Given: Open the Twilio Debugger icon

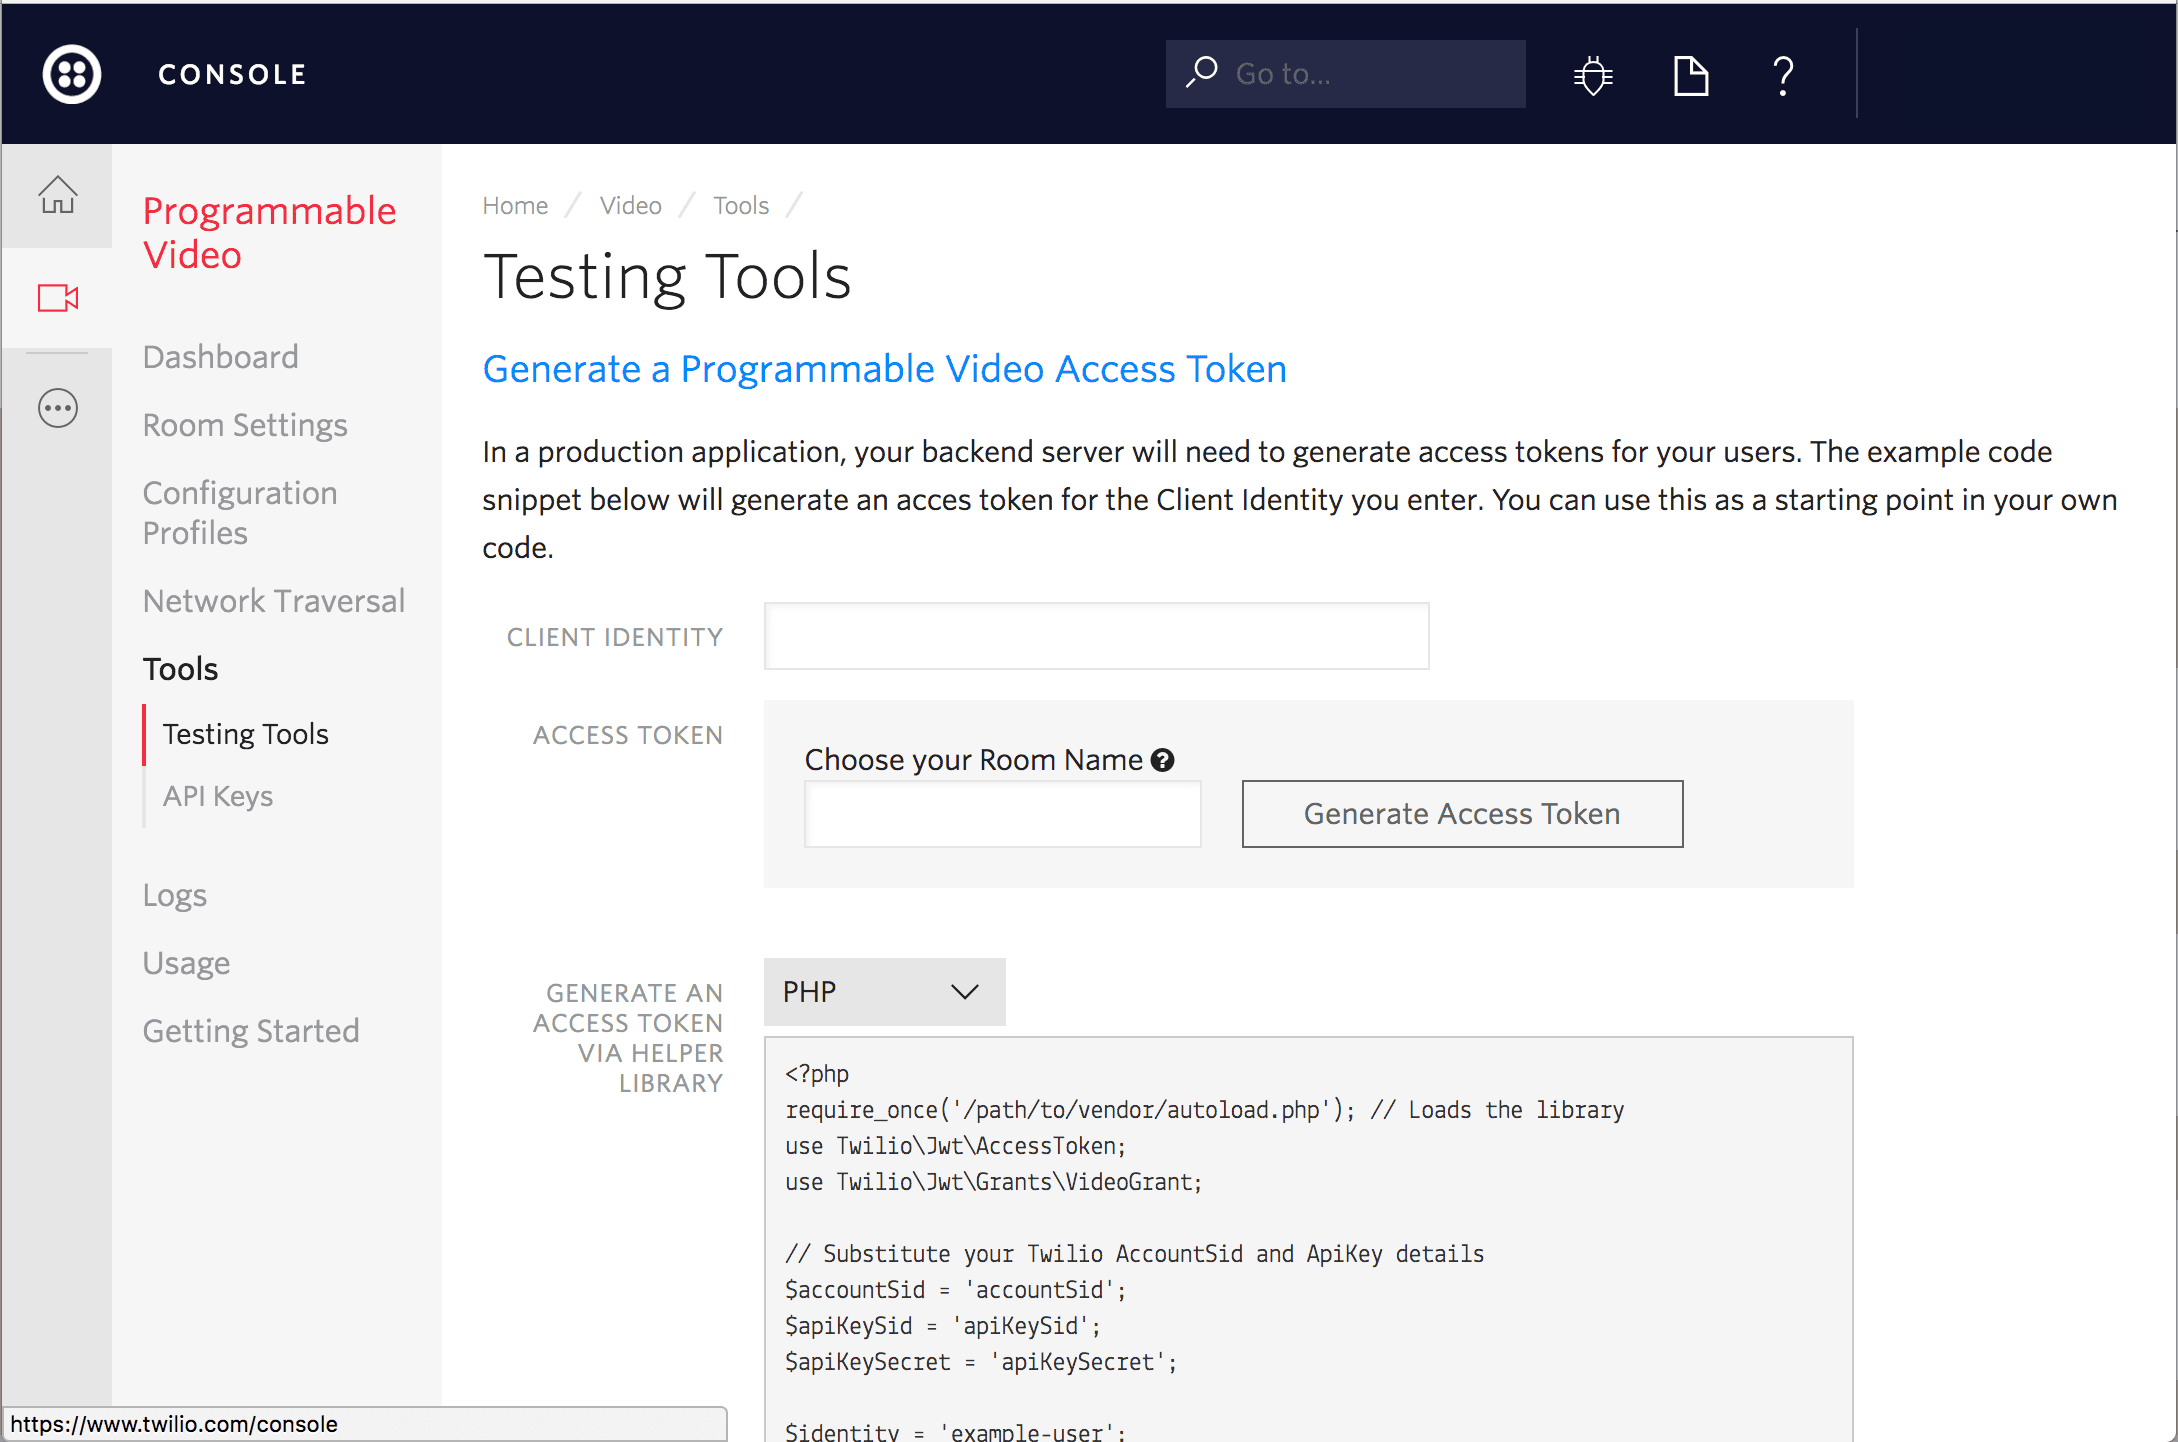Looking at the screenshot, I should click(x=1592, y=73).
